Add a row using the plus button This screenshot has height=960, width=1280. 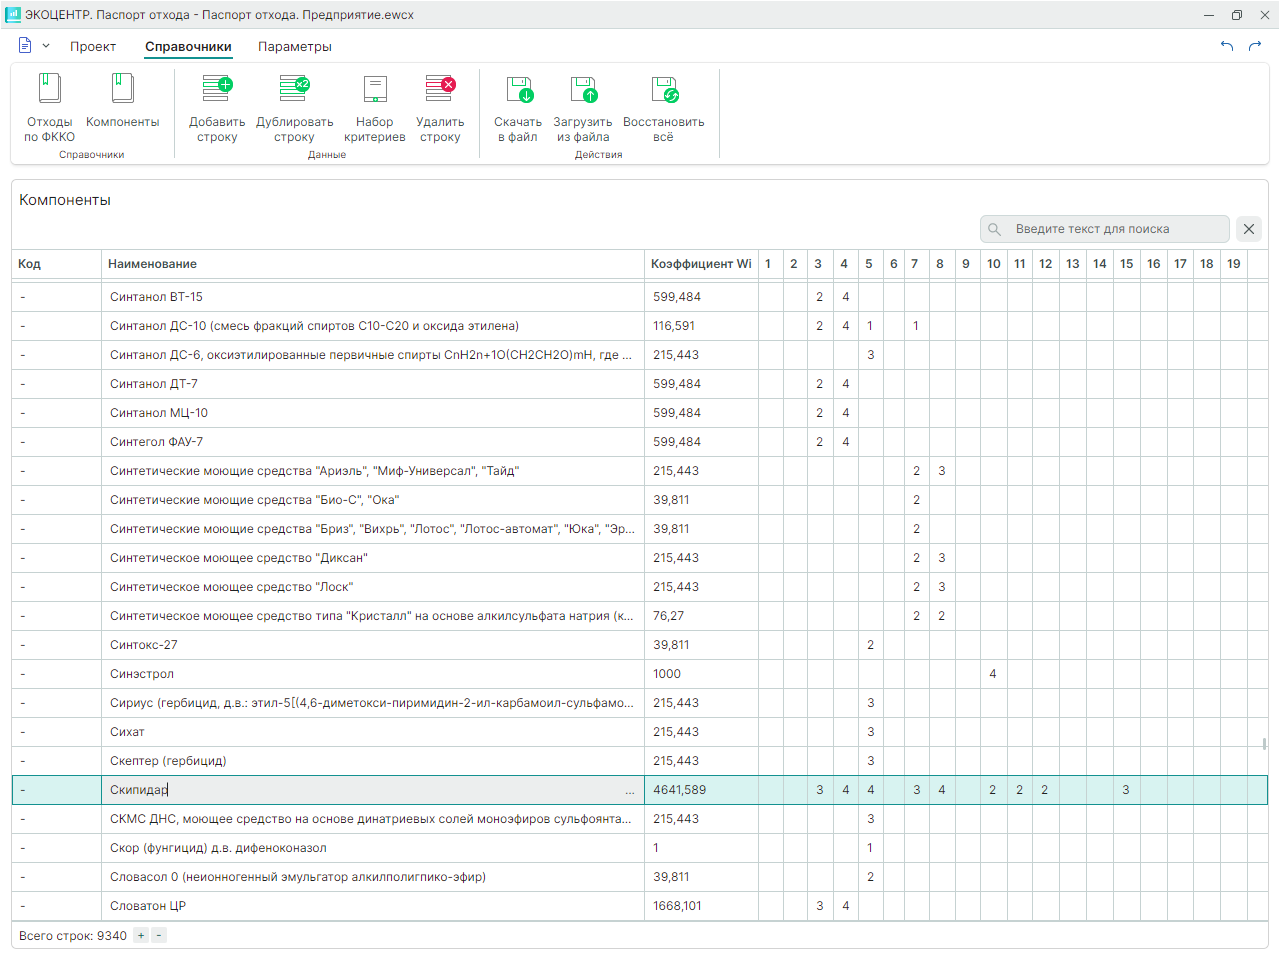click(x=141, y=936)
